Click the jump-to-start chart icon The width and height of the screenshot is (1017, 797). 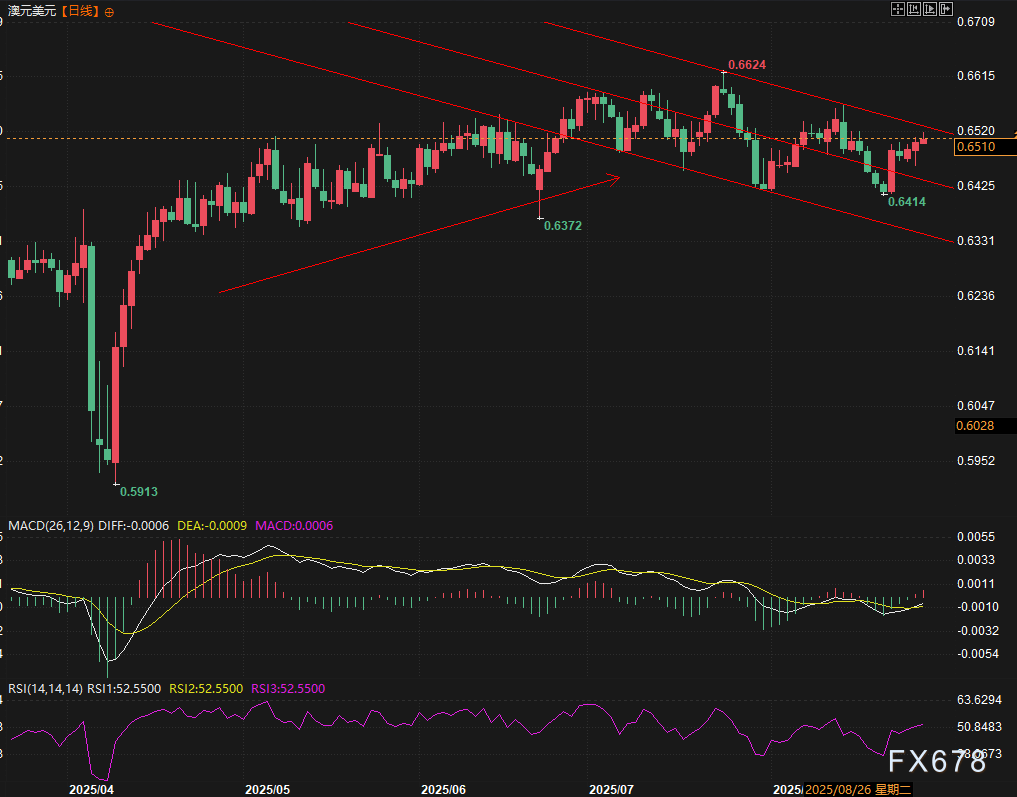[x=914, y=9]
